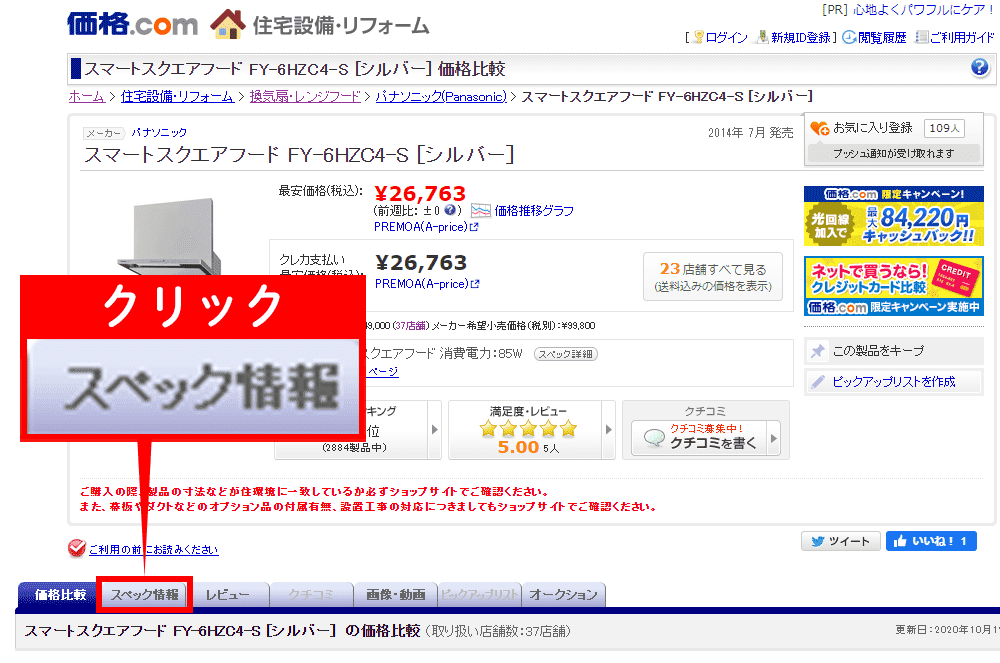Switch to 価格比較 tab

(x=59, y=595)
